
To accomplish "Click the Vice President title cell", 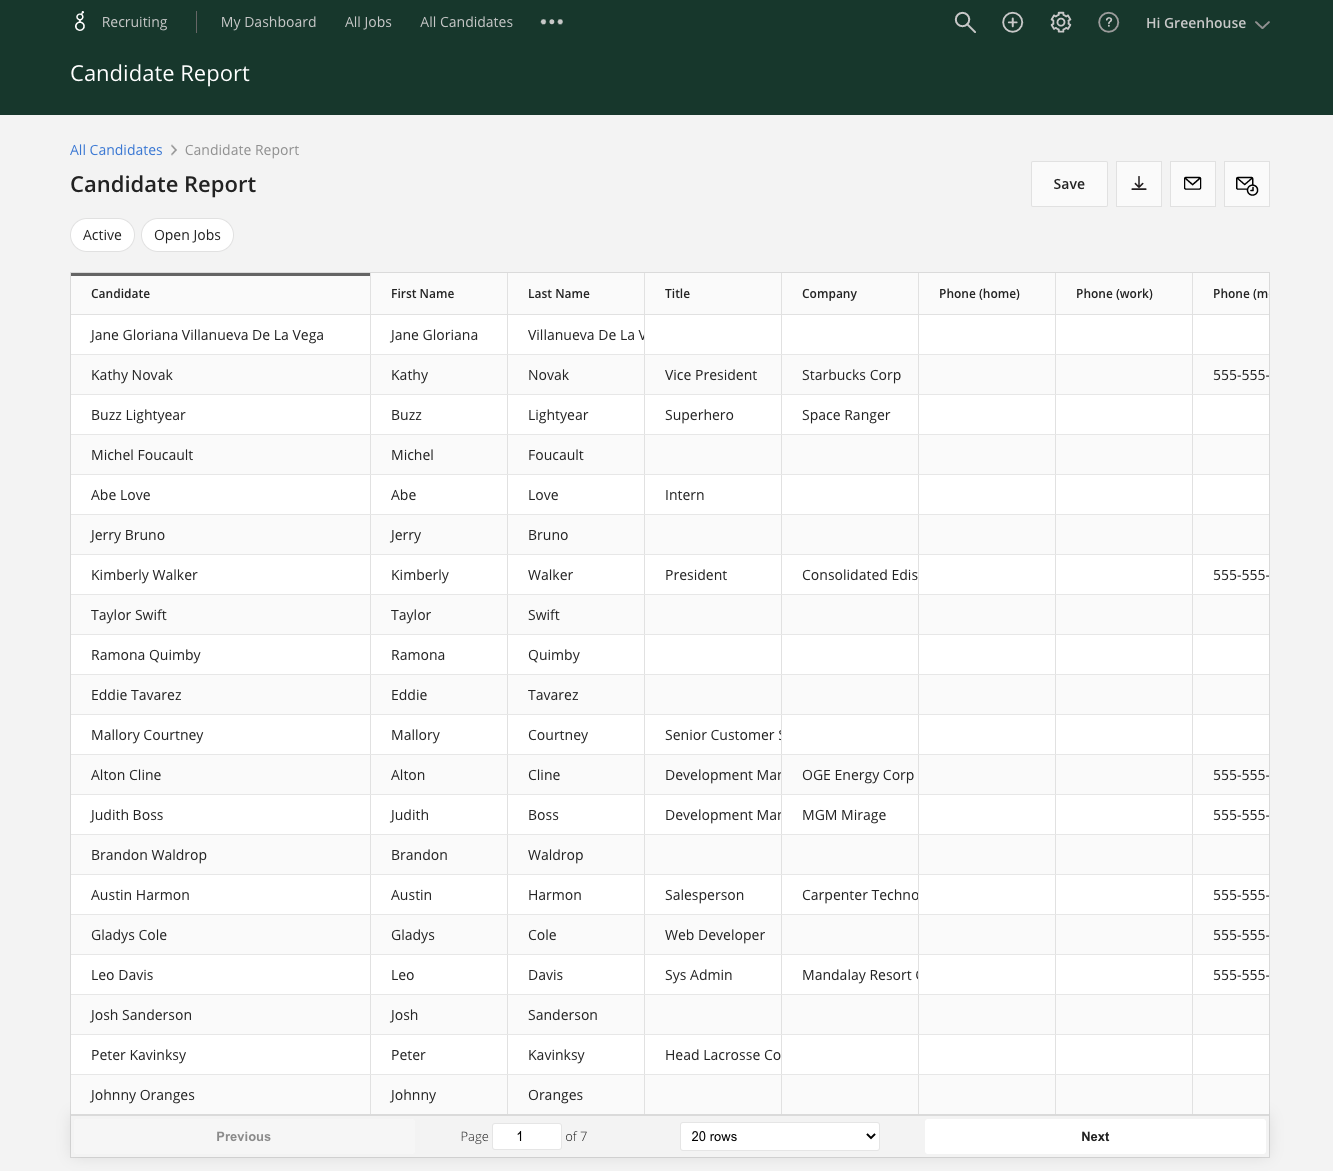I will pos(711,375).
